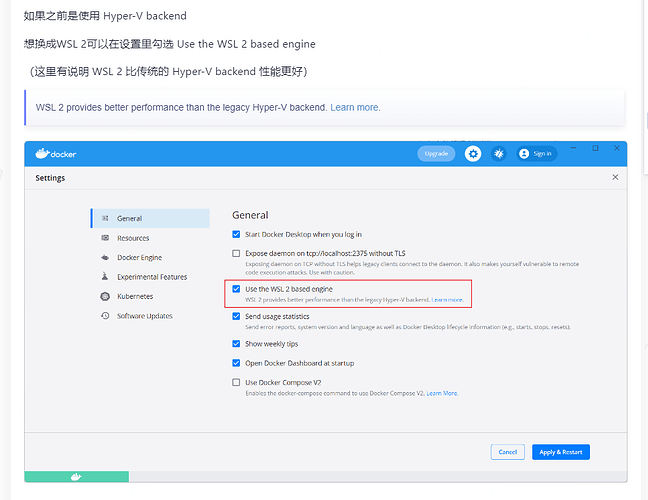Click the Settings title text
648x500 pixels.
(50, 178)
